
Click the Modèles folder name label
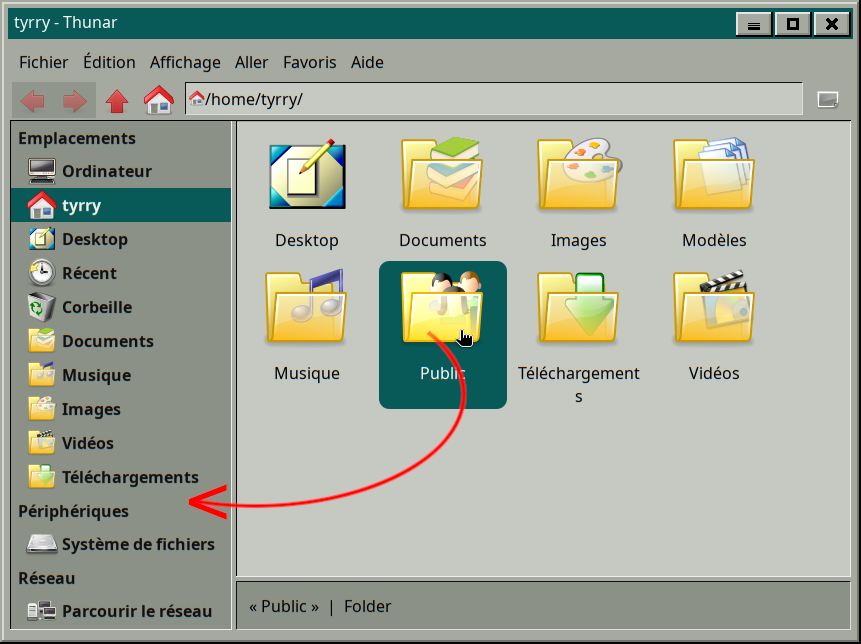tap(714, 240)
